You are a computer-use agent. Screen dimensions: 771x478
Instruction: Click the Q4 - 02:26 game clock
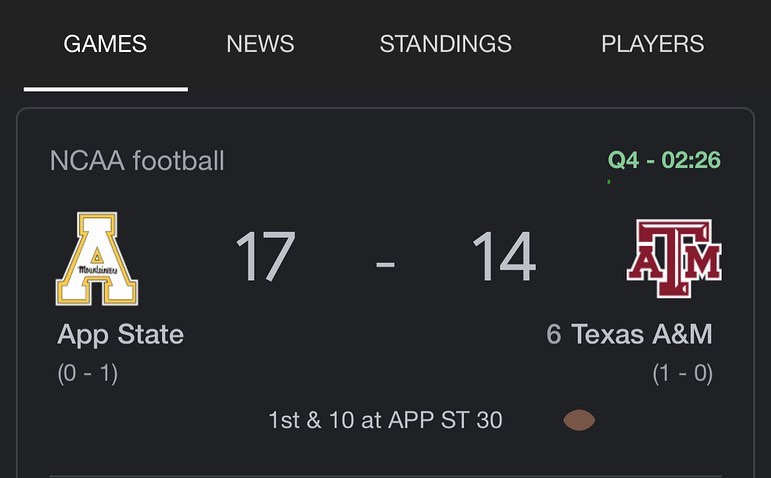pyautogui.click(x=664, y=160)
